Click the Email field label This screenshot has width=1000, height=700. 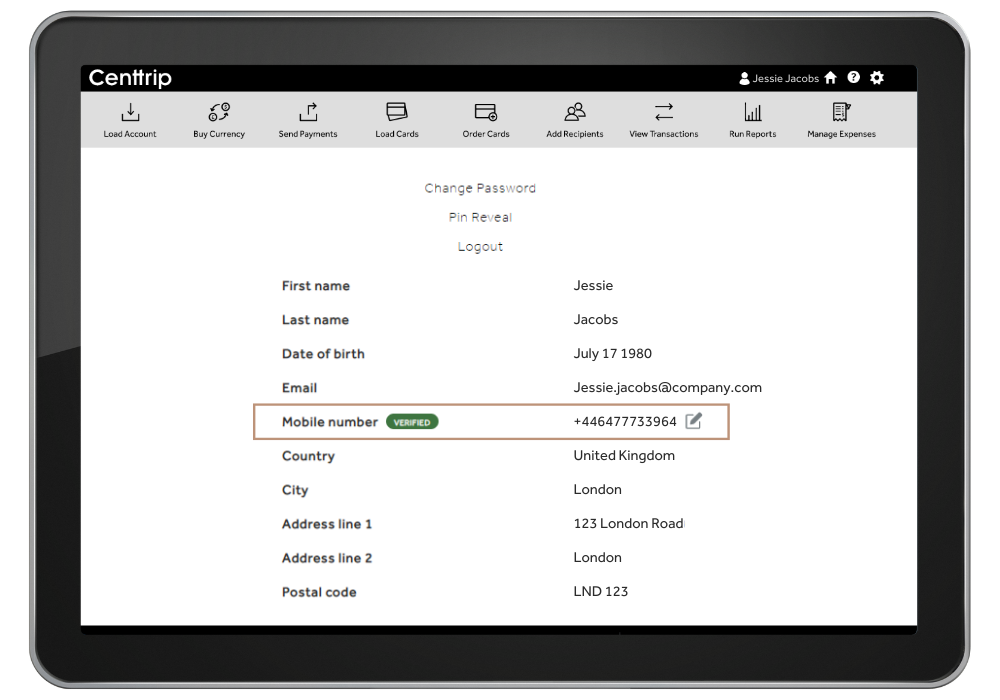coord(299,388)
